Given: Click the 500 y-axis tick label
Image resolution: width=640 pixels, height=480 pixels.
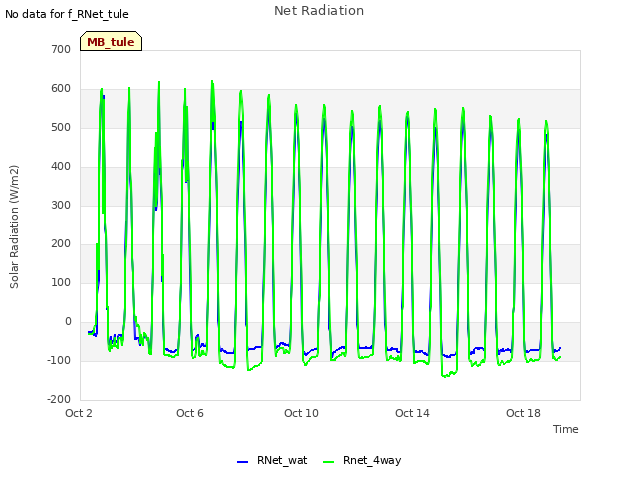Looking at the screenshot, I should (x=61, y=127).
